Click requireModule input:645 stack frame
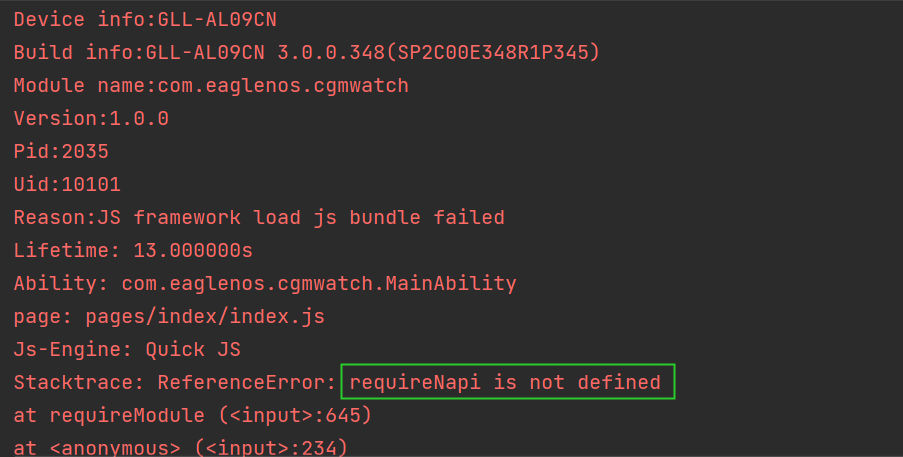903x457 pixels. [193, 416]
